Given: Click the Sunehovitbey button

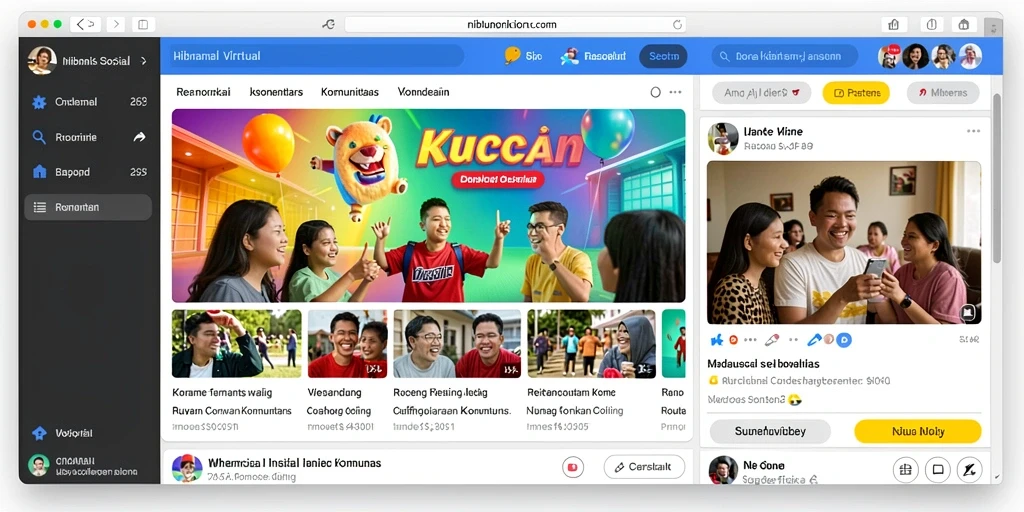Looking at the screenshot, I should (x=770, y=432).
